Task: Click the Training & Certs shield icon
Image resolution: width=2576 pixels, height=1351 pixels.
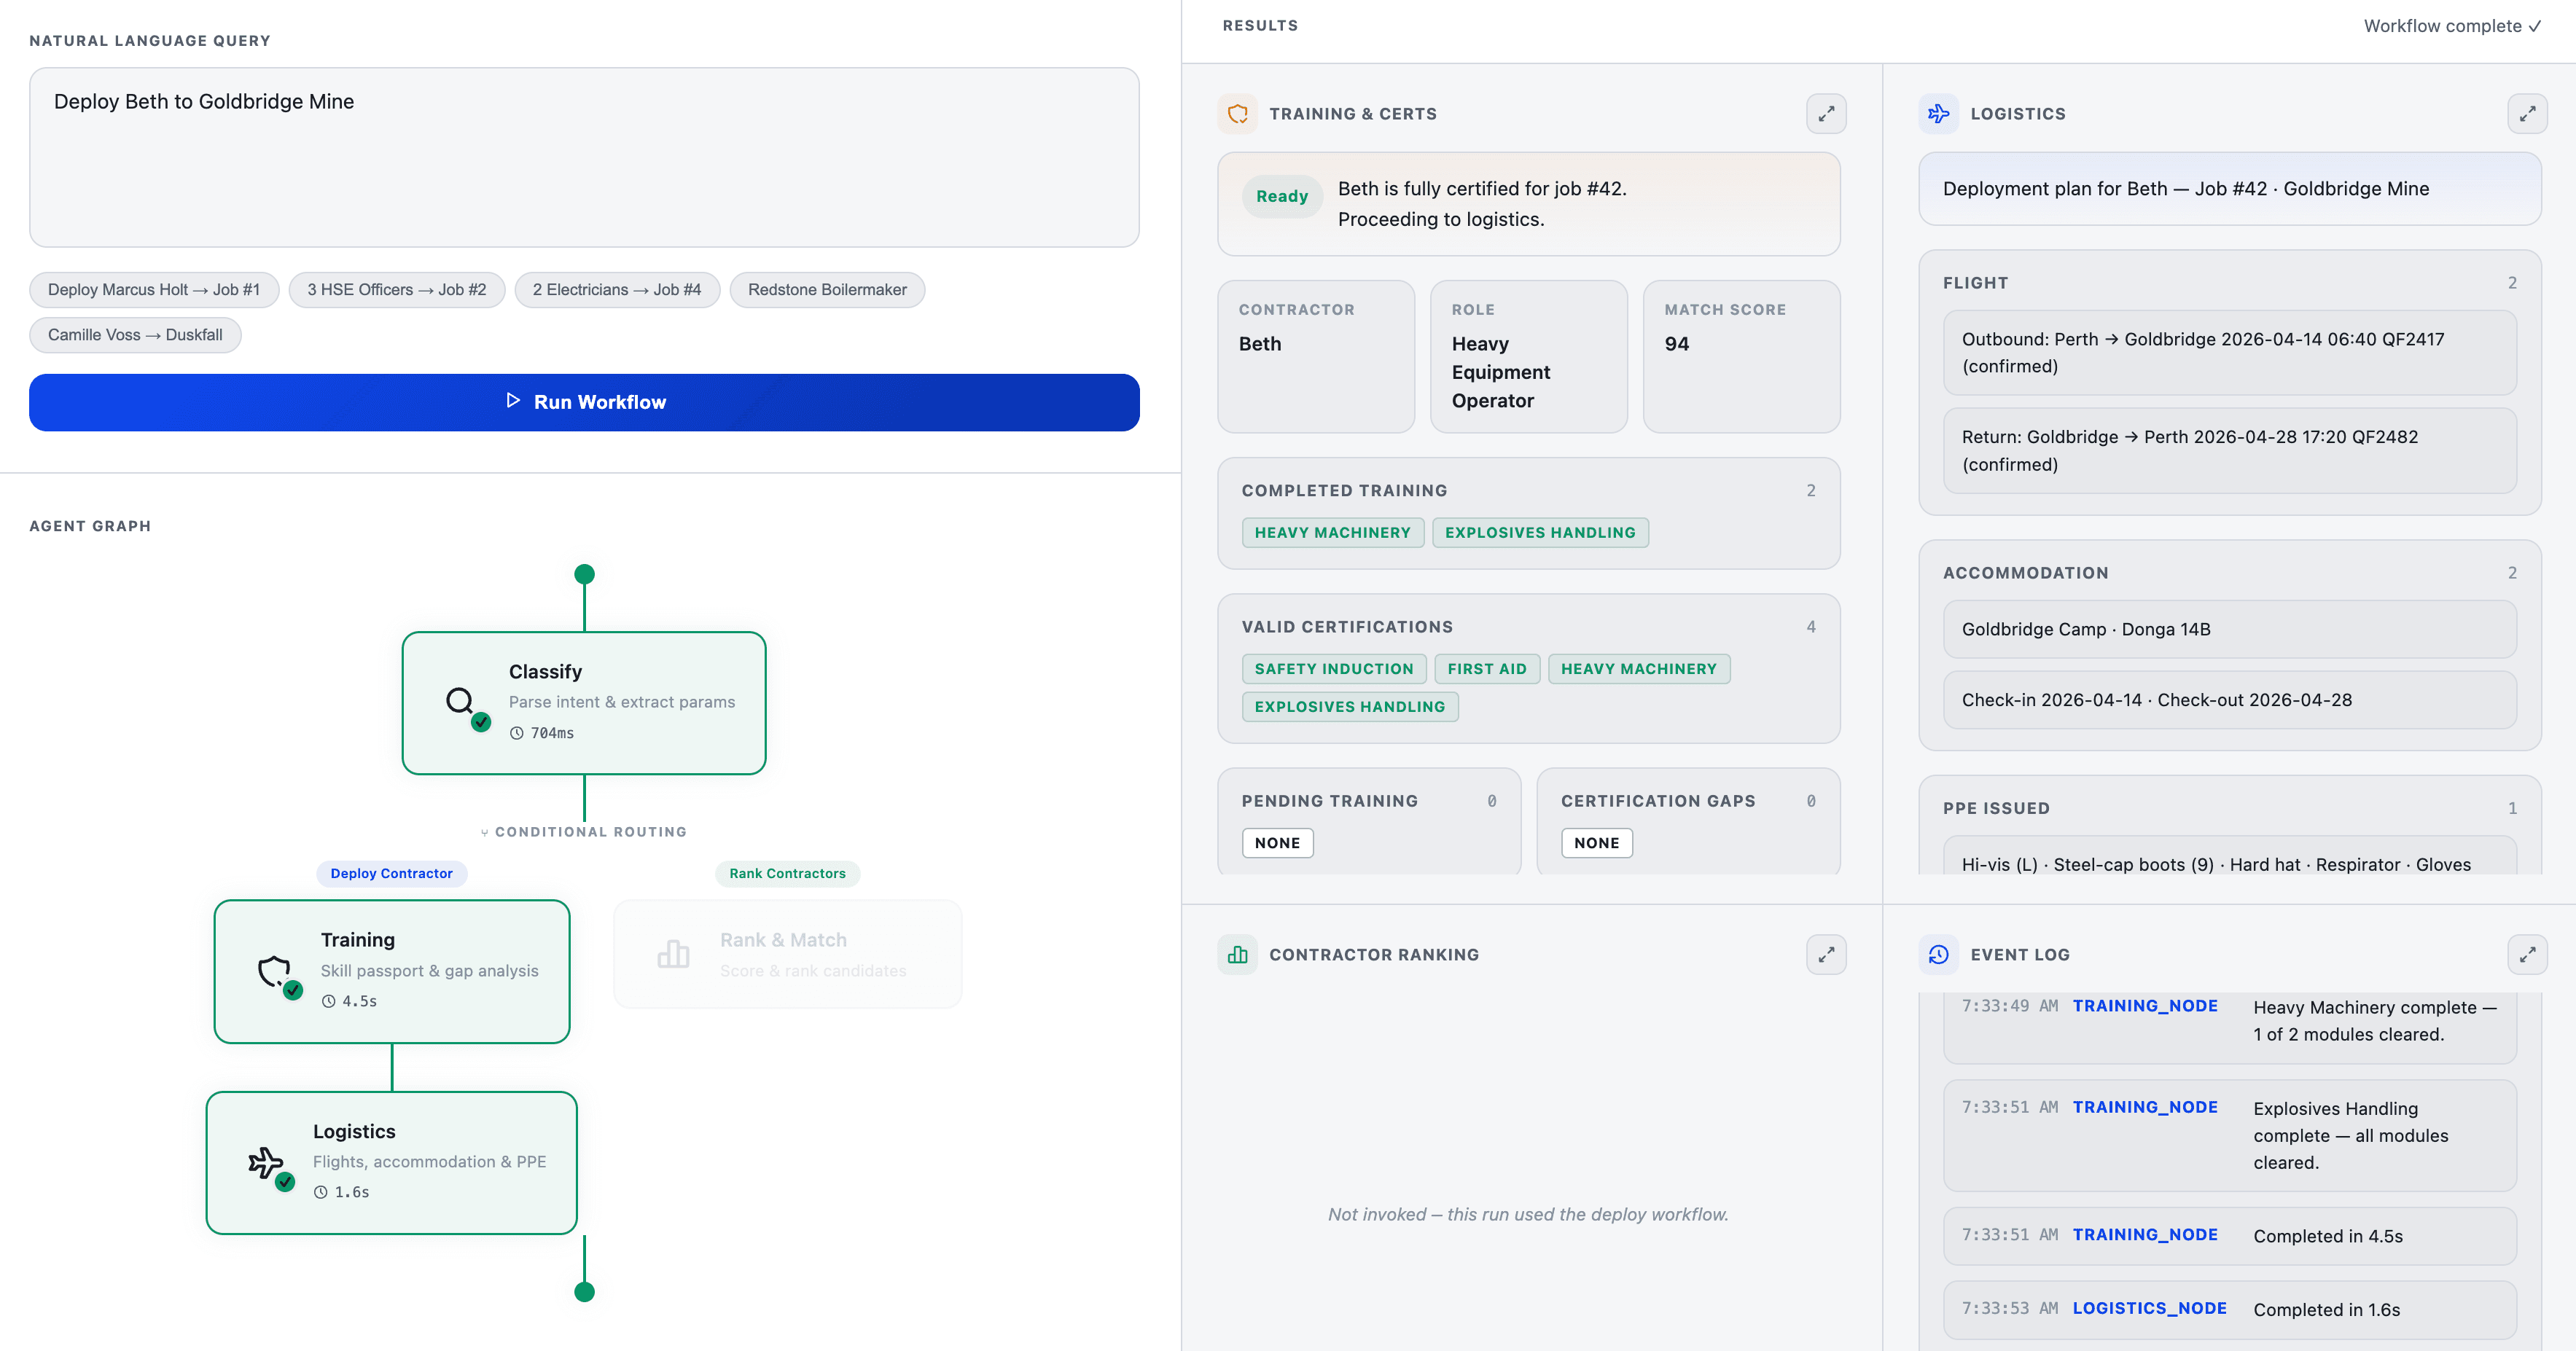Action: point(1237,113)
